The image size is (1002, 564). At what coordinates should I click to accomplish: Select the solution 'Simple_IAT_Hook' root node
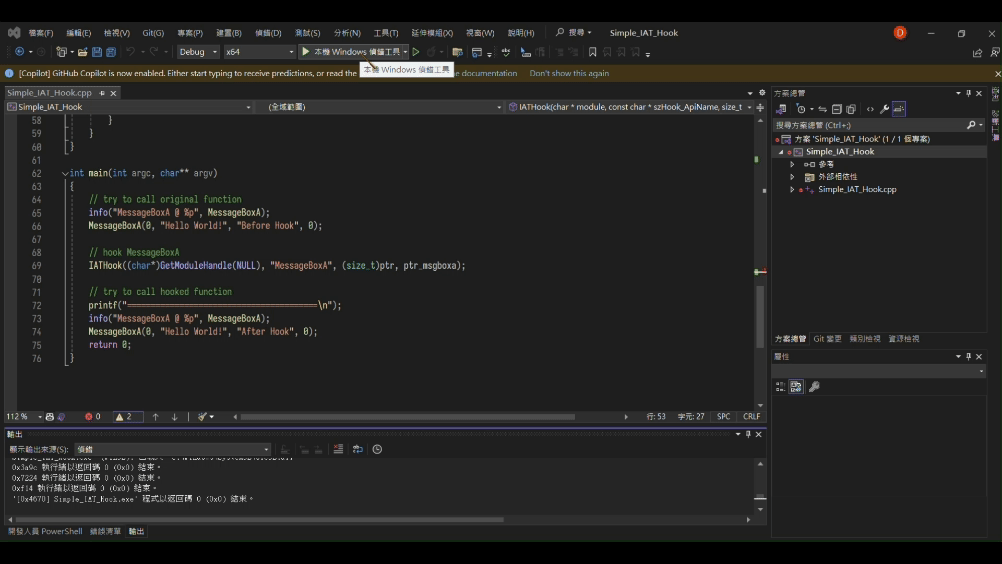tap(861, 139)
